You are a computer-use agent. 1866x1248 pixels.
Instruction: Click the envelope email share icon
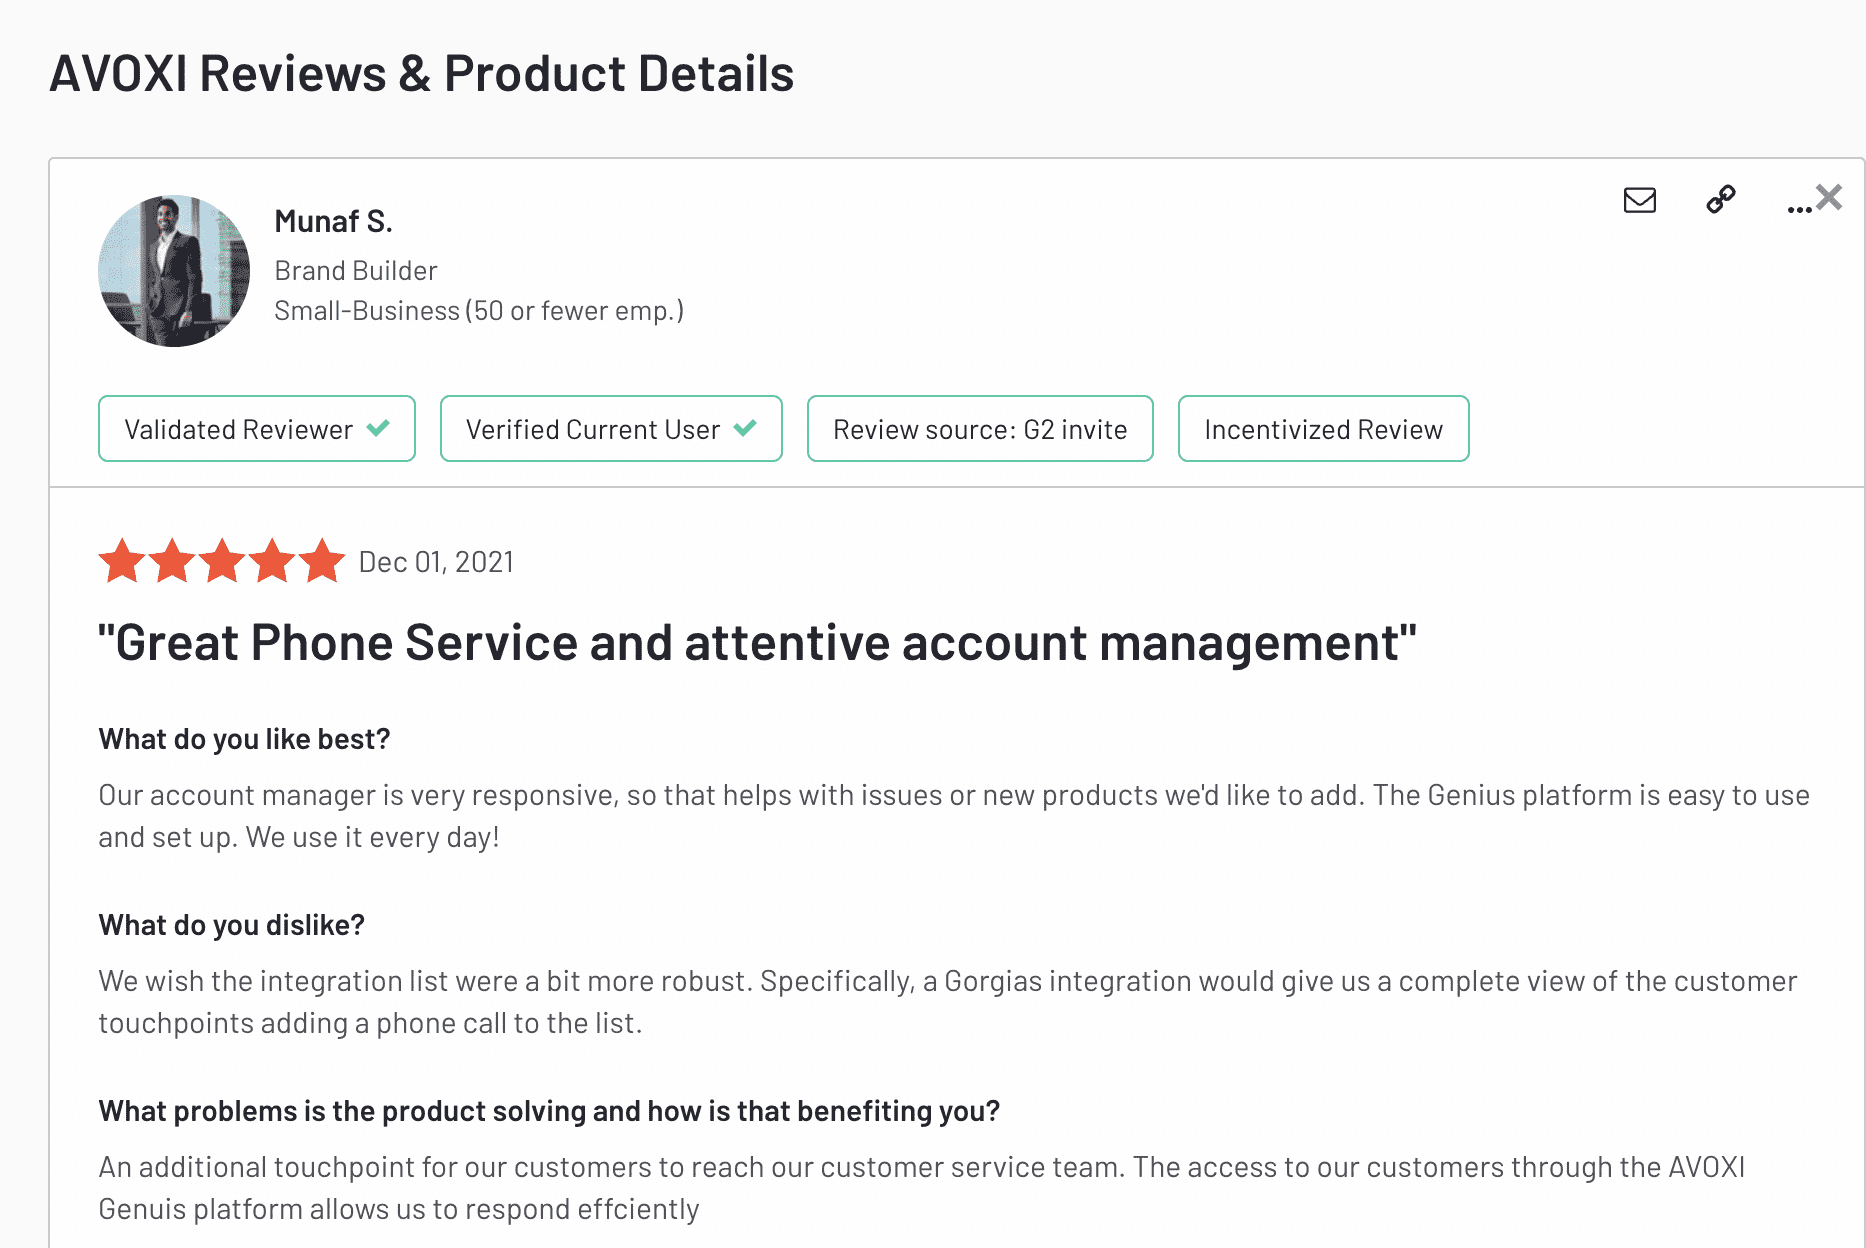[x=1639, y=200]
